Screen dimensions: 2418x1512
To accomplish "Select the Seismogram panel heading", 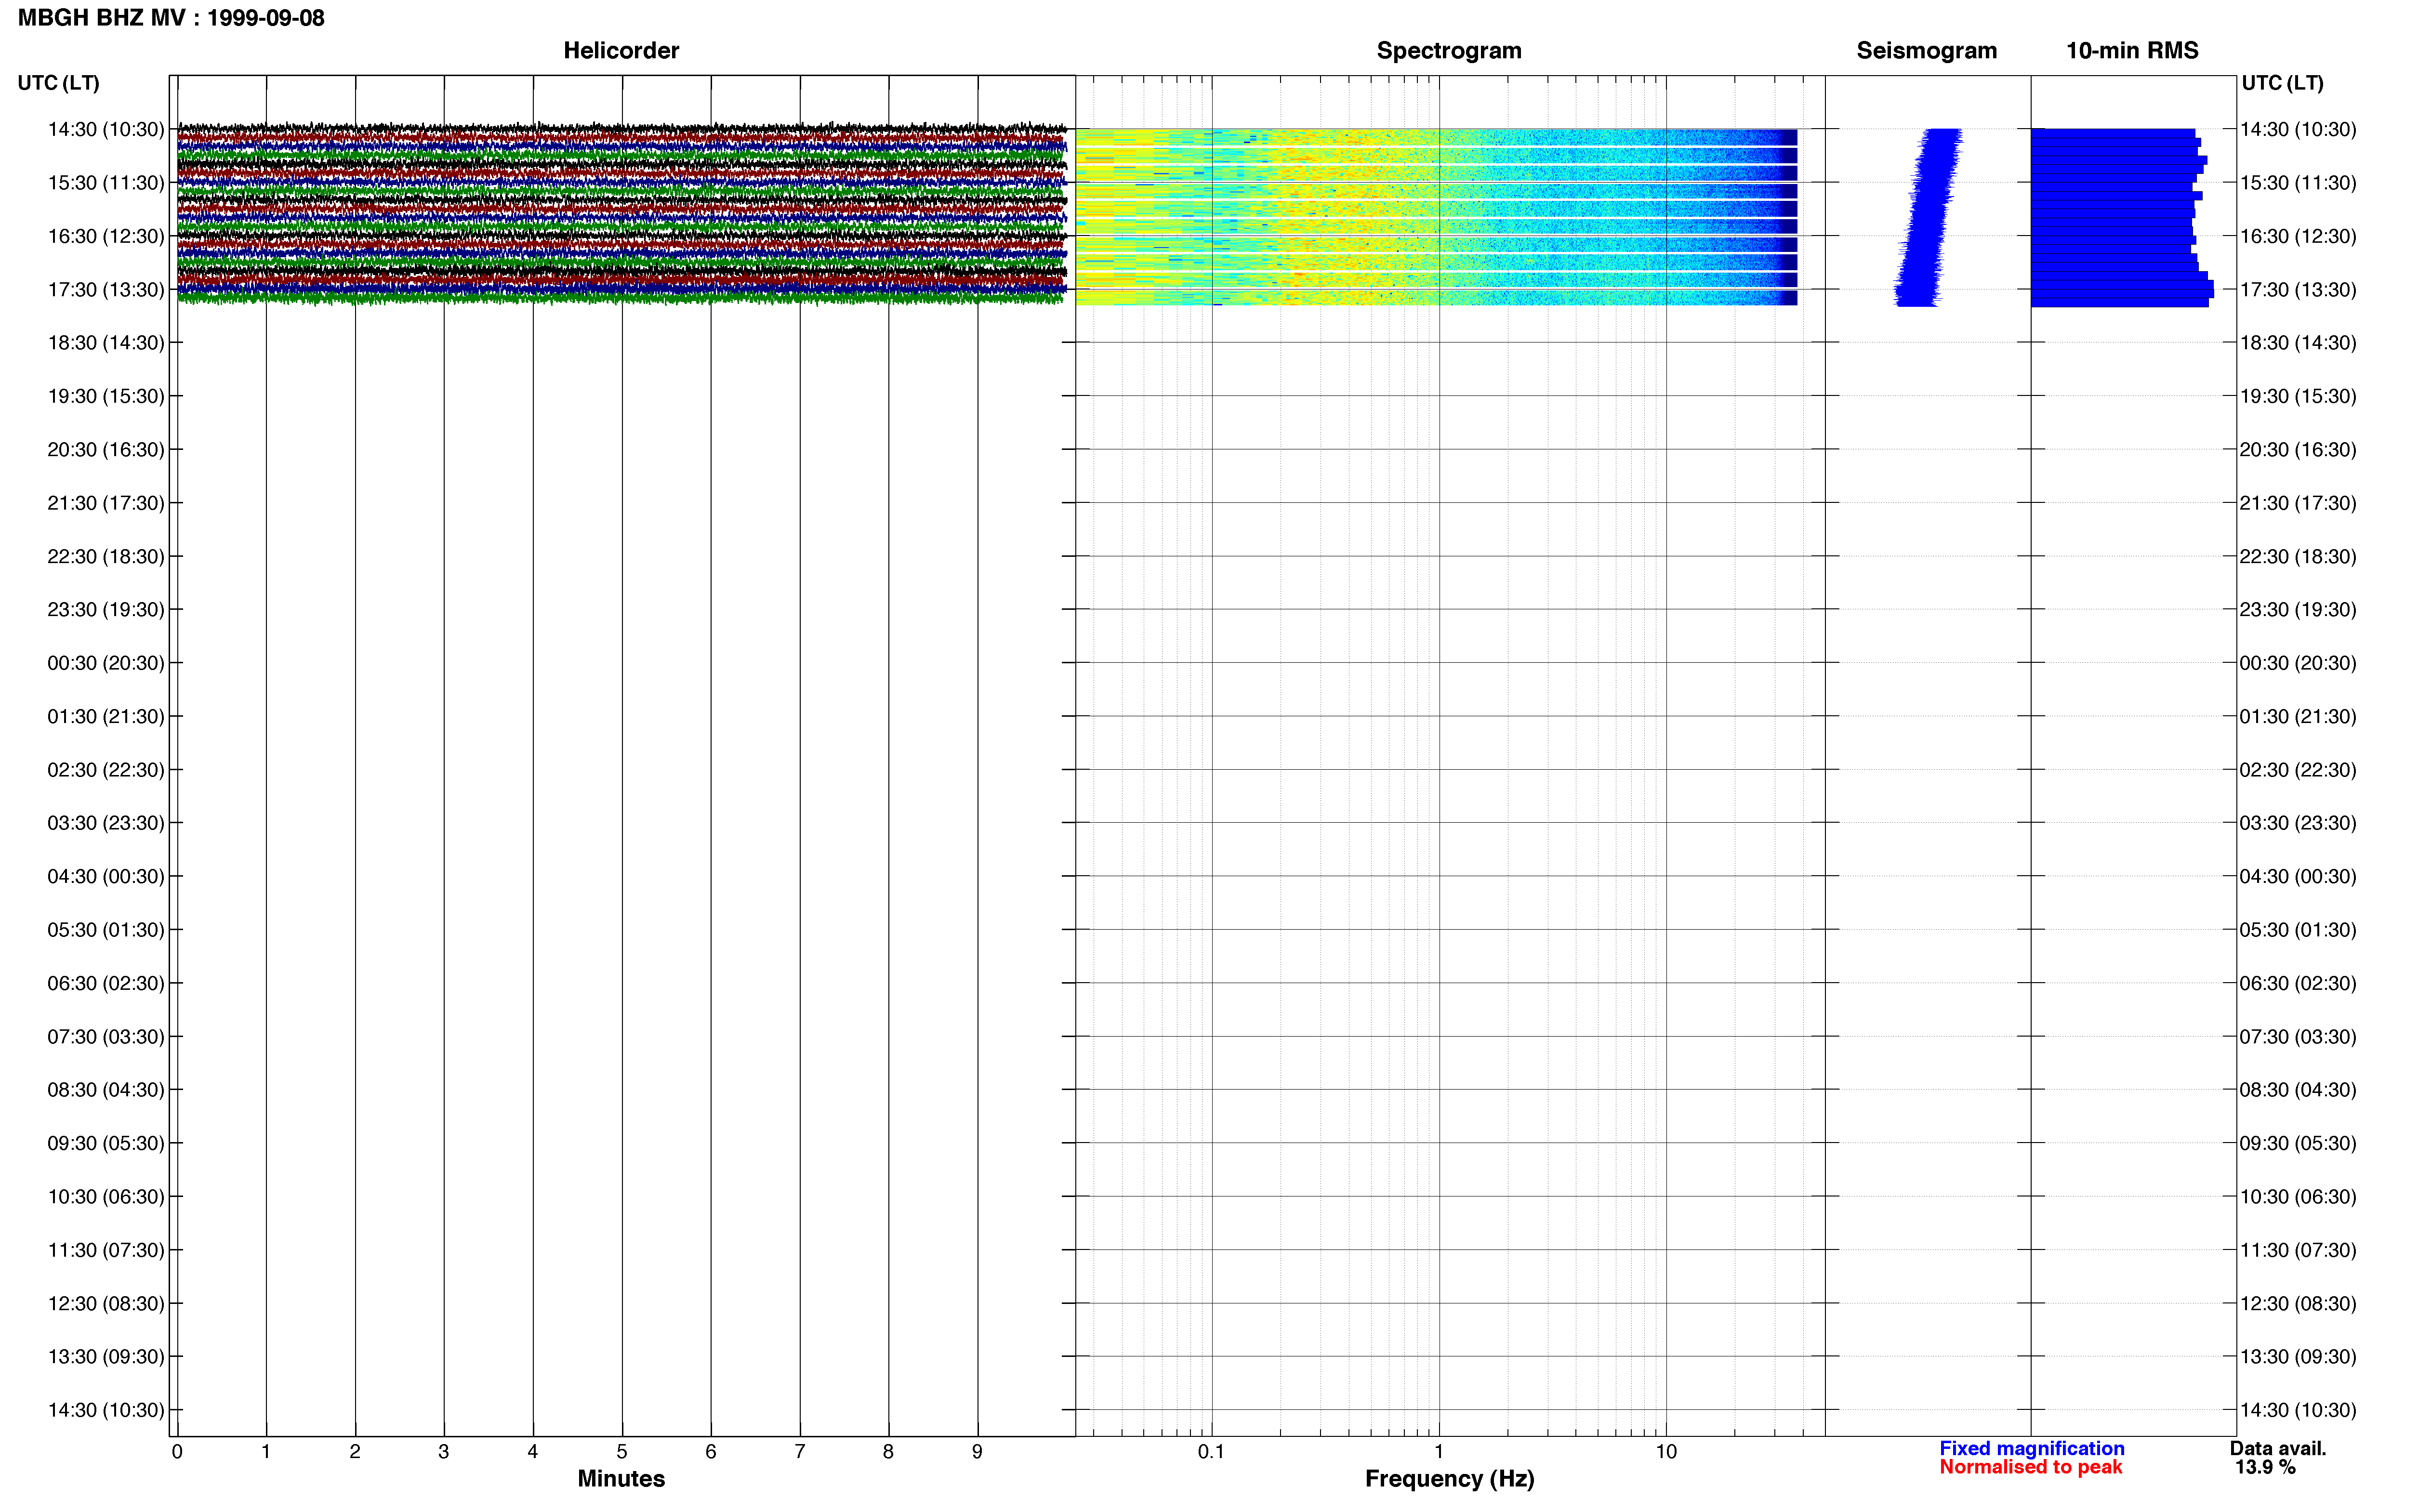I will point(1926,50).
